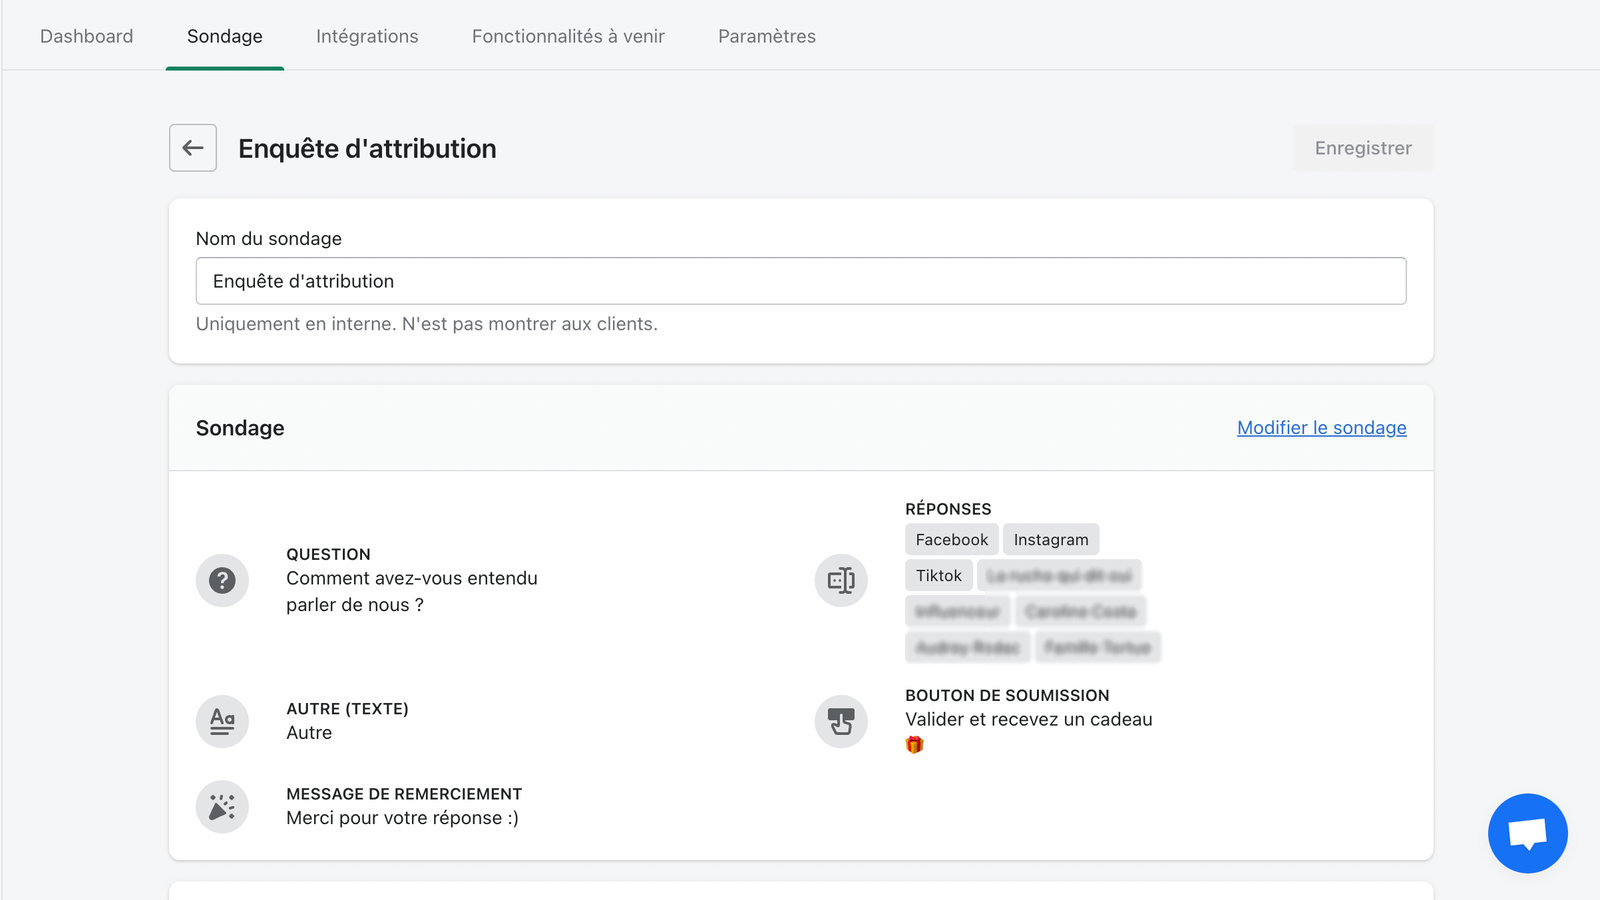
Task: Open the blue chat support bubble
Action: click(x=1527, y=833)
